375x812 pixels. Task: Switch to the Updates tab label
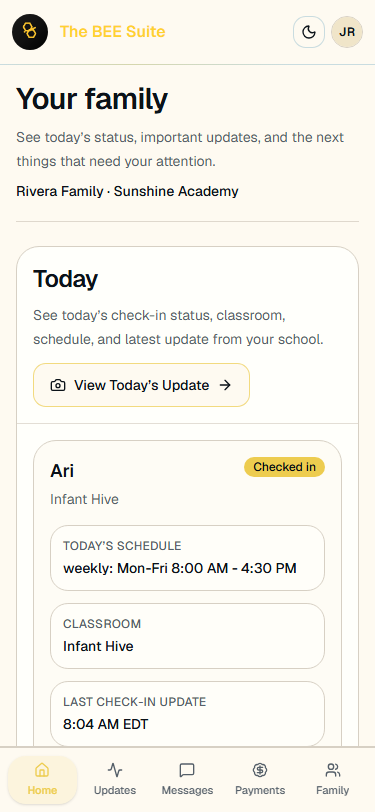click(x=115, y=790)
